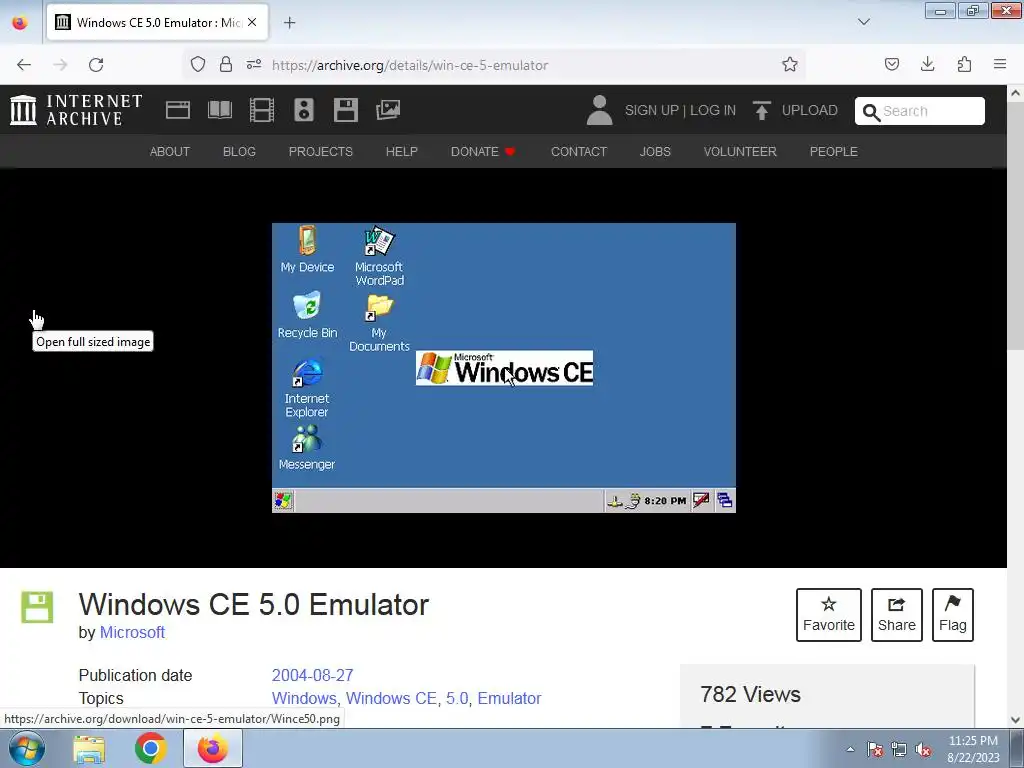Open the tracking protection shield icon
This screenshot has height=768, width=1024.
[x=198, y=65]
